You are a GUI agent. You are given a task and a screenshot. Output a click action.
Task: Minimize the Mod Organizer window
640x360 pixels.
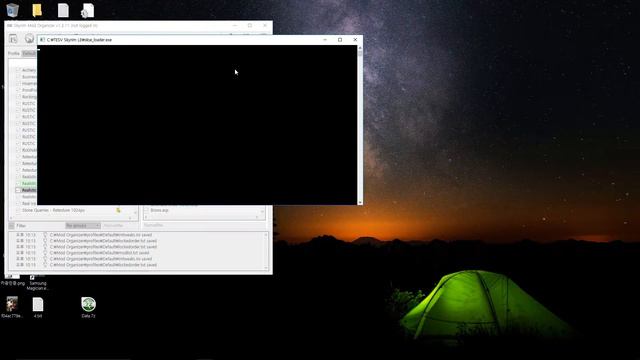235,25
